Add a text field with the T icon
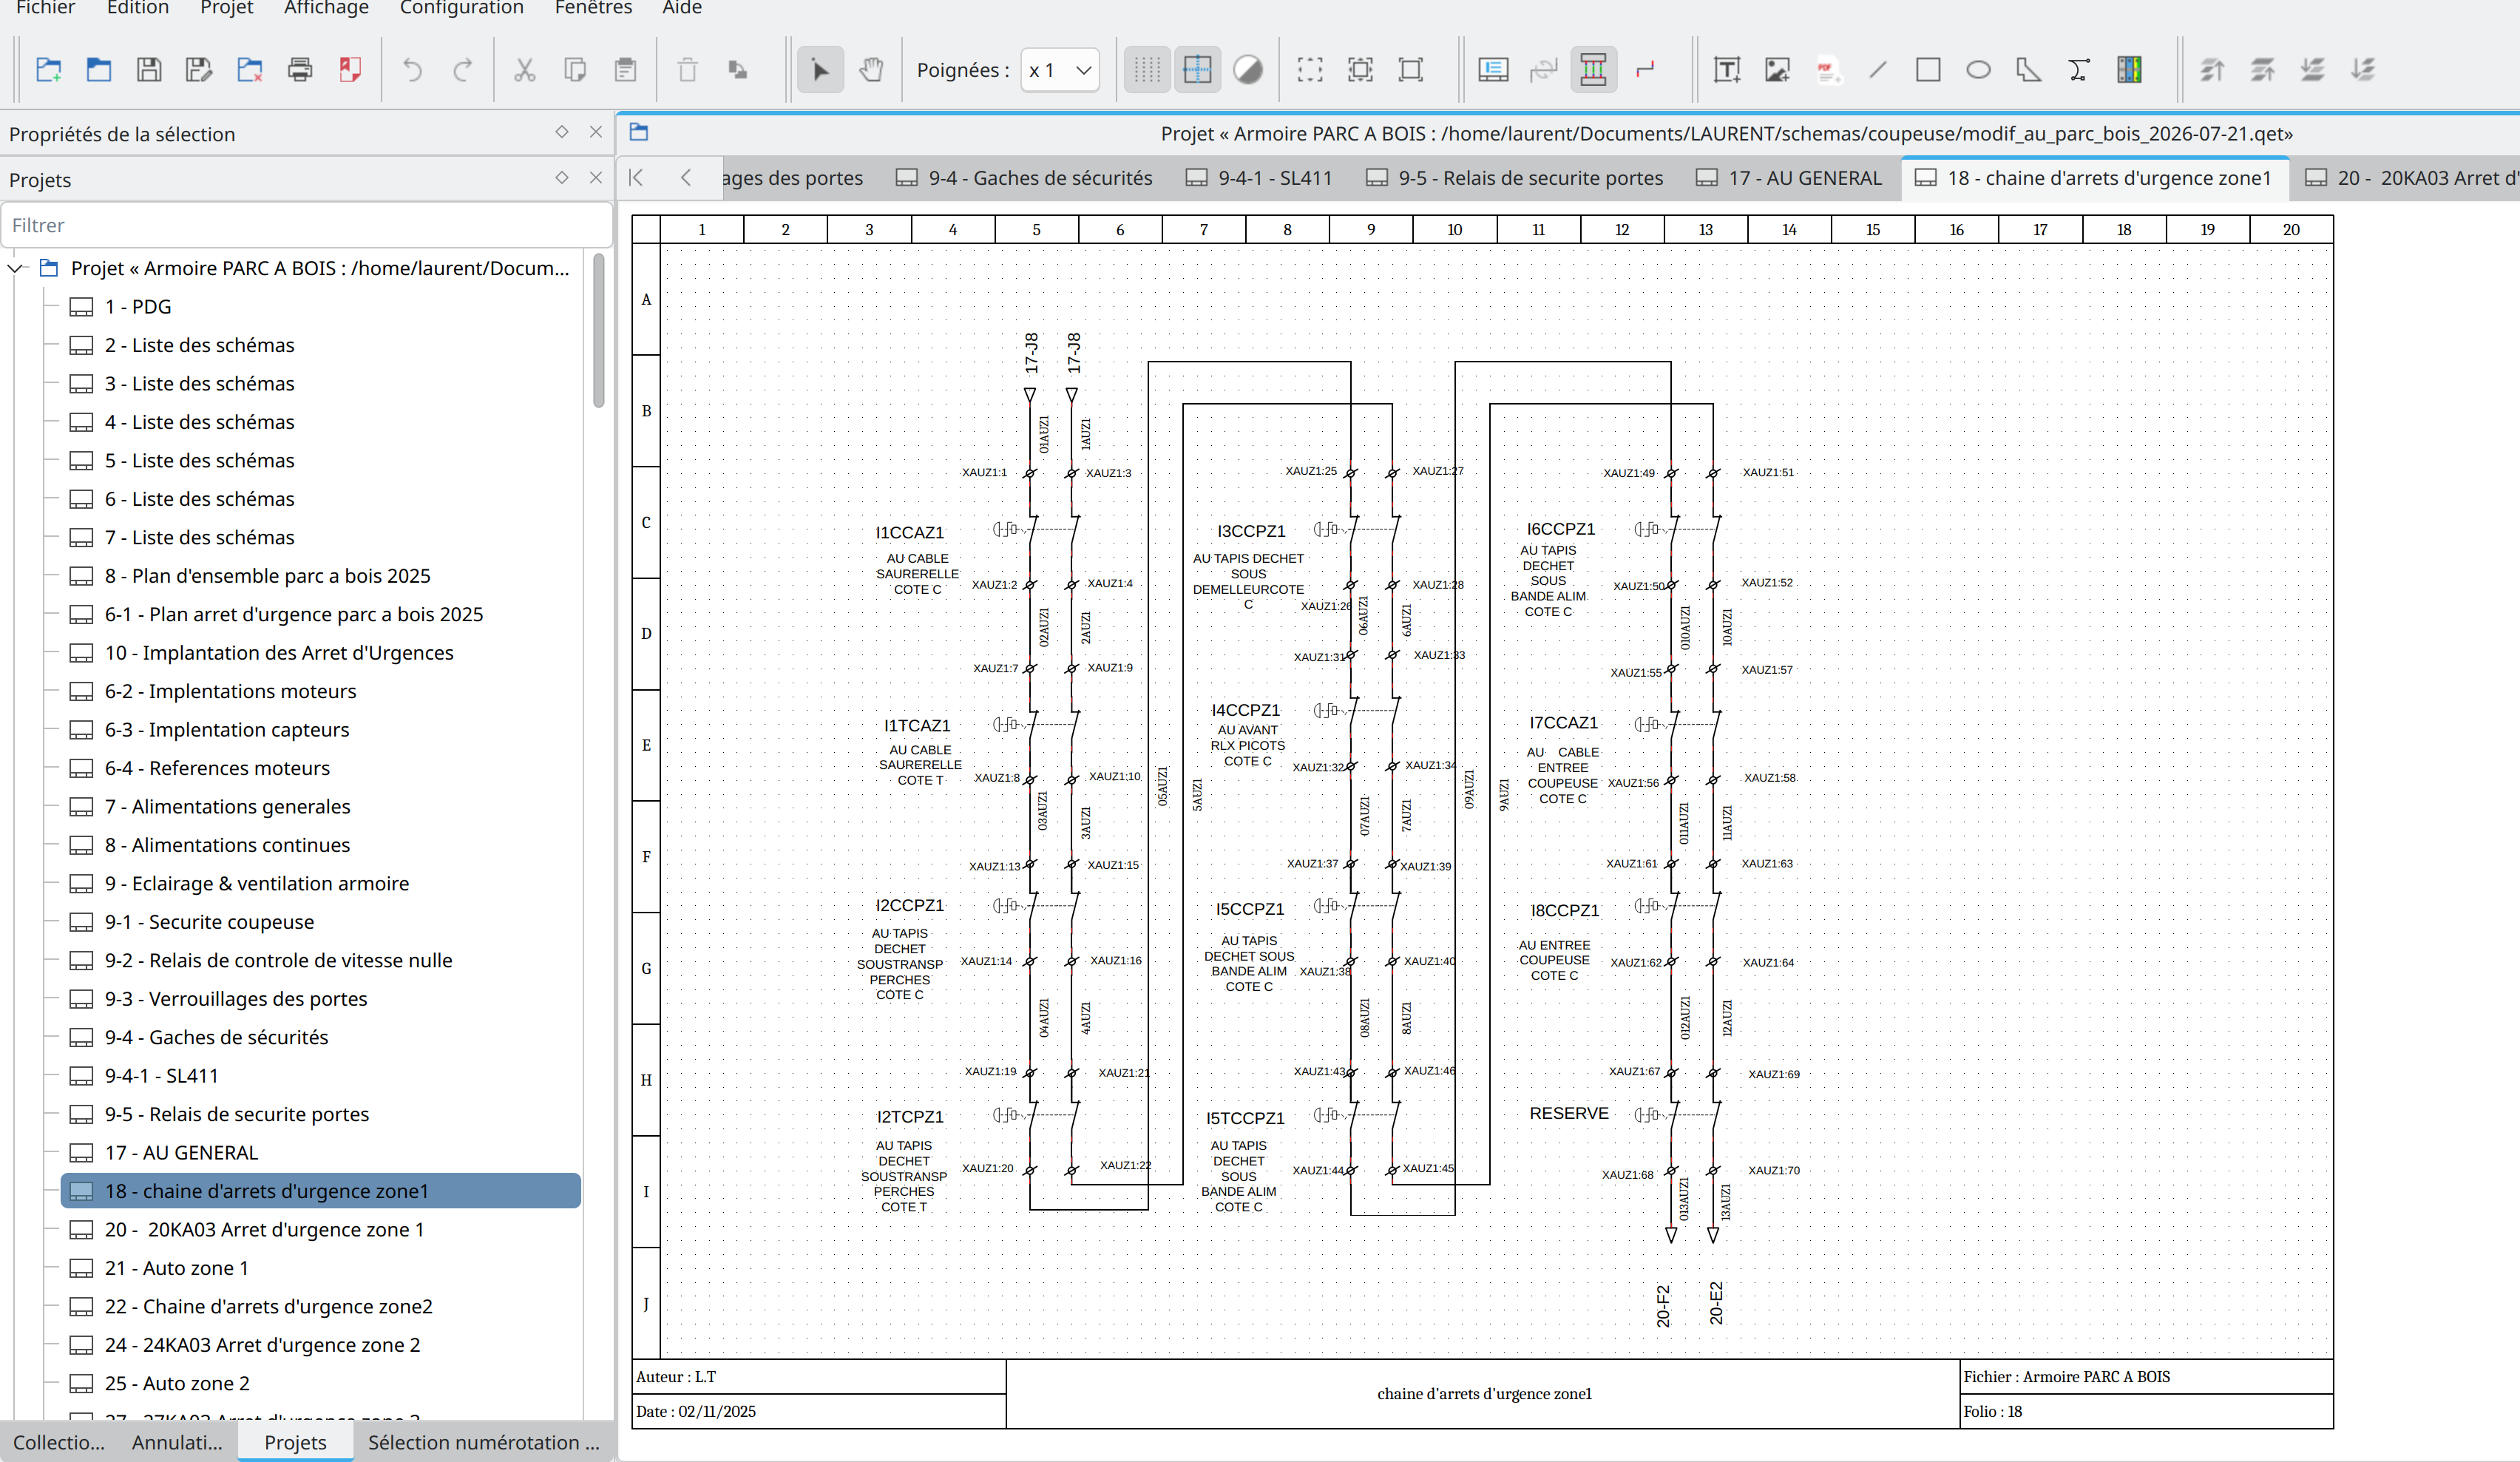This screenshot has width=2520, height=1462. pyautogui.click(x=1727, y=70)
